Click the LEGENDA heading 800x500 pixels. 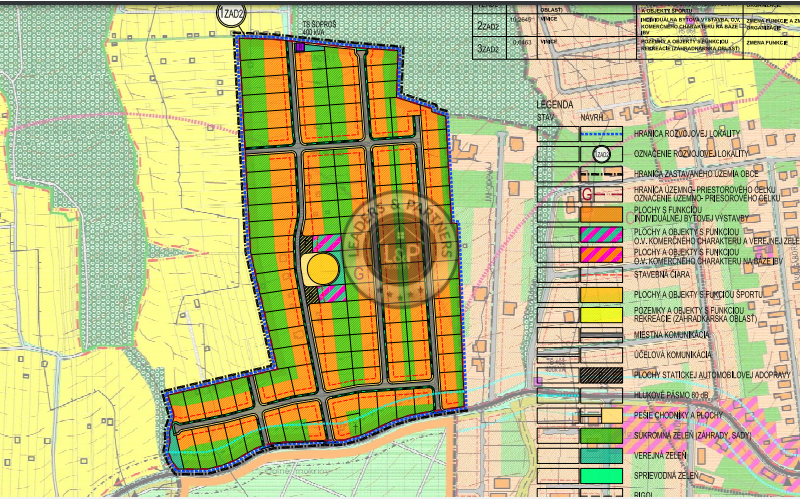(x=554, y=104)
